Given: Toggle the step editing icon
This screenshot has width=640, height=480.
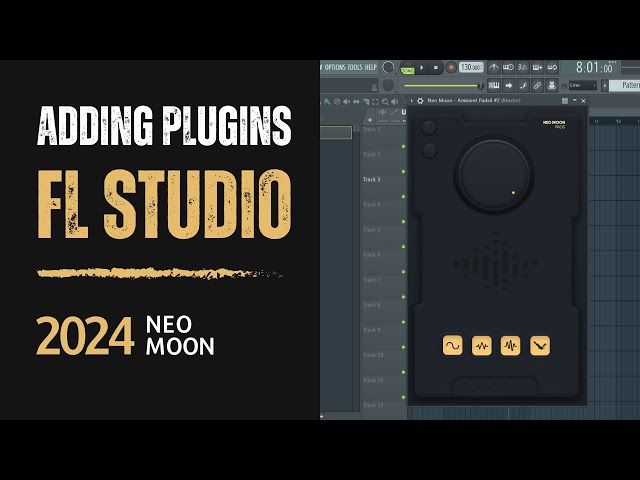Looking at the screenshot, I should [523, 85].
